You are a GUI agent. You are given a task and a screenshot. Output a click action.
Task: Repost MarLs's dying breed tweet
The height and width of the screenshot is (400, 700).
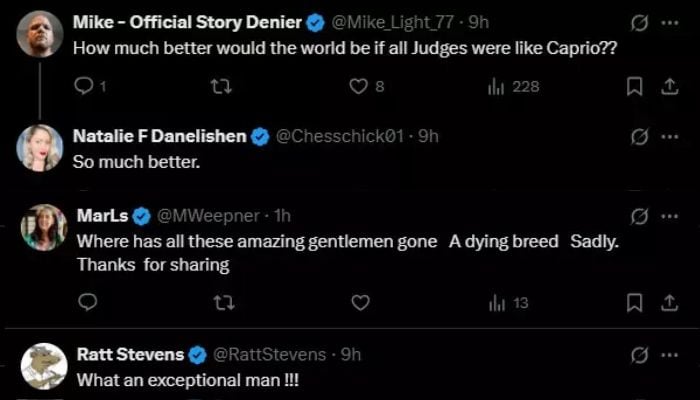[223, 302]
